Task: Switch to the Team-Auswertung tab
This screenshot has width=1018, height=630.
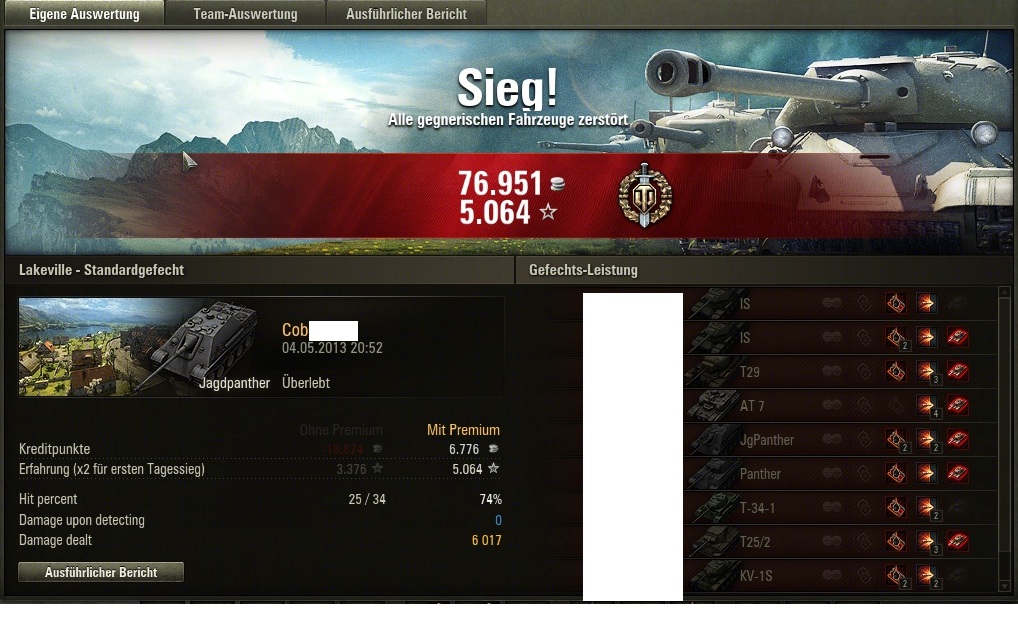Action: [x=245, y=14]
